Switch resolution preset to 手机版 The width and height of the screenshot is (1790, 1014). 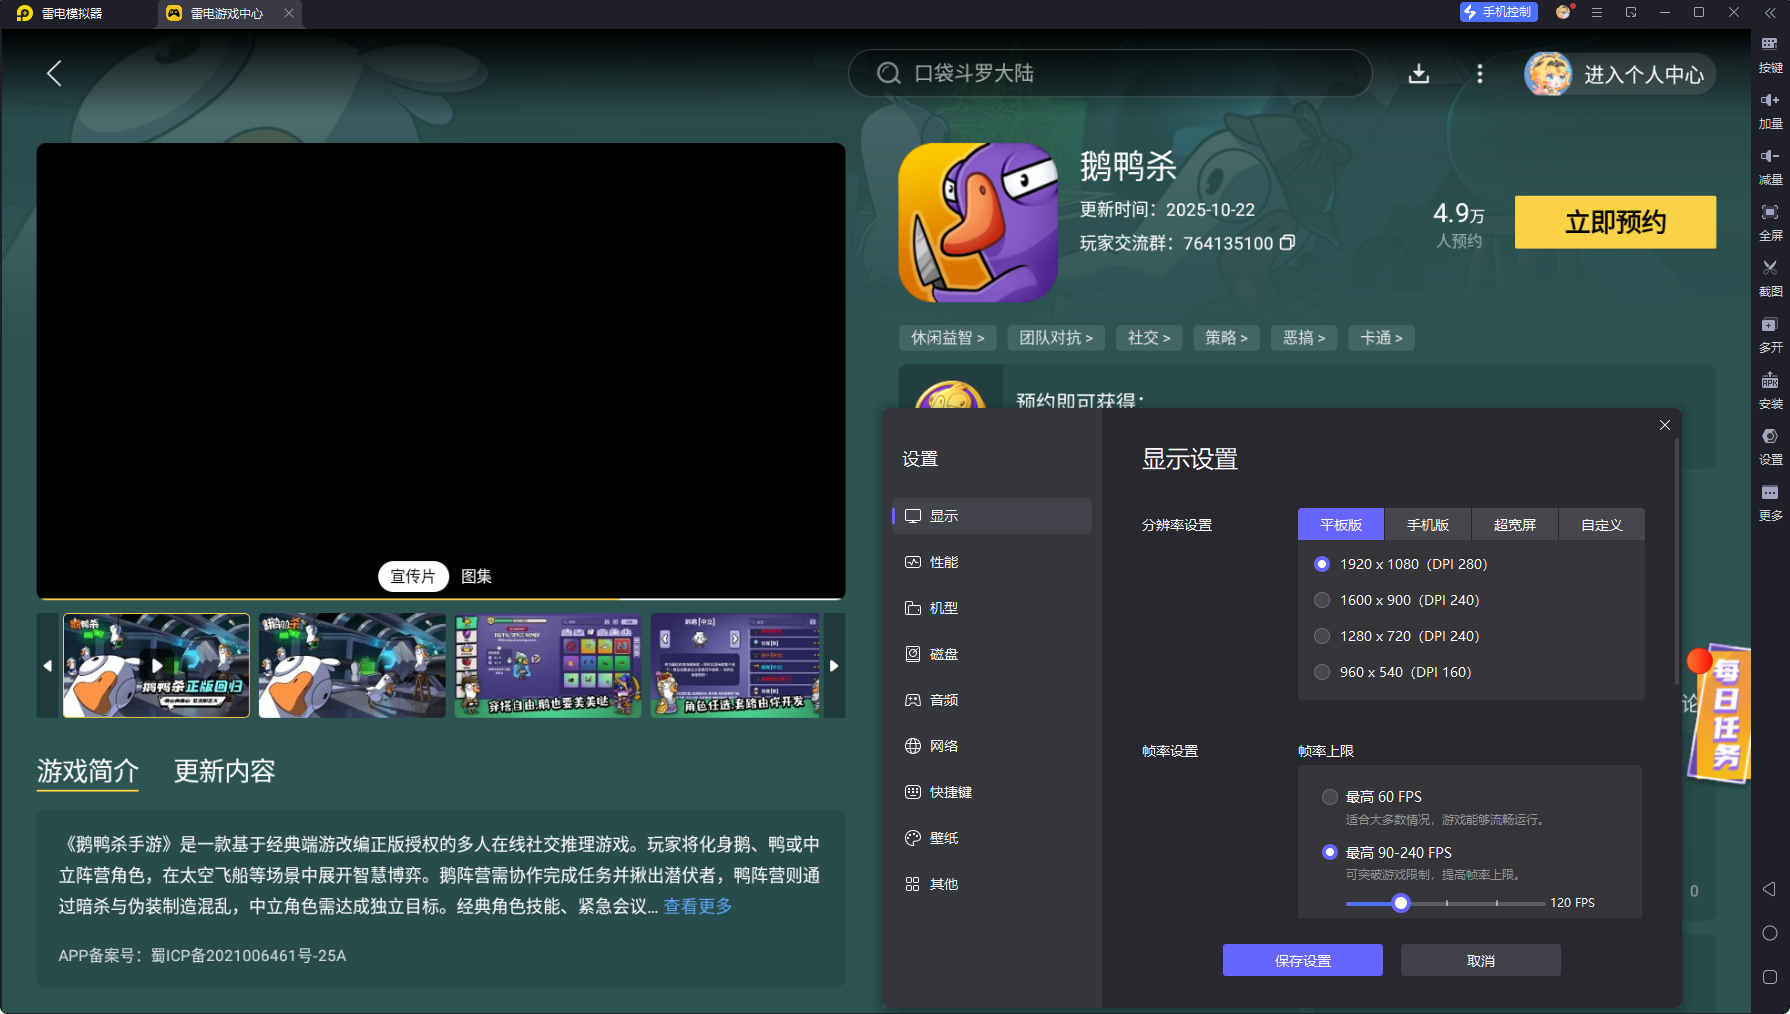pos(1427,524)
